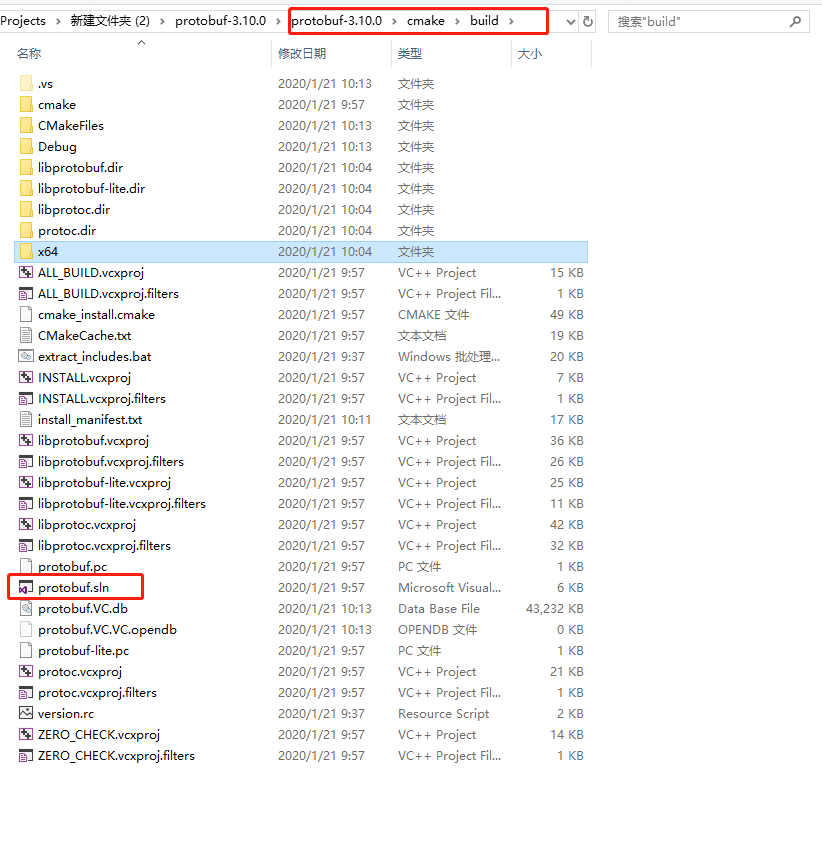The height and width of the screenshot is (855, 822).
Task: Select the Debug folder icon
Action: [26, 146]
